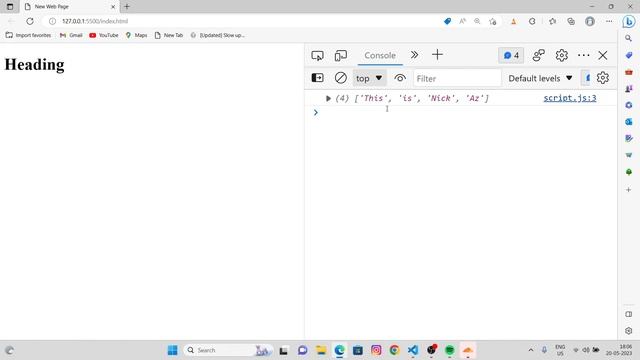The width and height of the screenshot is (640, 360).
Task: Open the Gmail bookmark
Action: (x=71, y=35)
